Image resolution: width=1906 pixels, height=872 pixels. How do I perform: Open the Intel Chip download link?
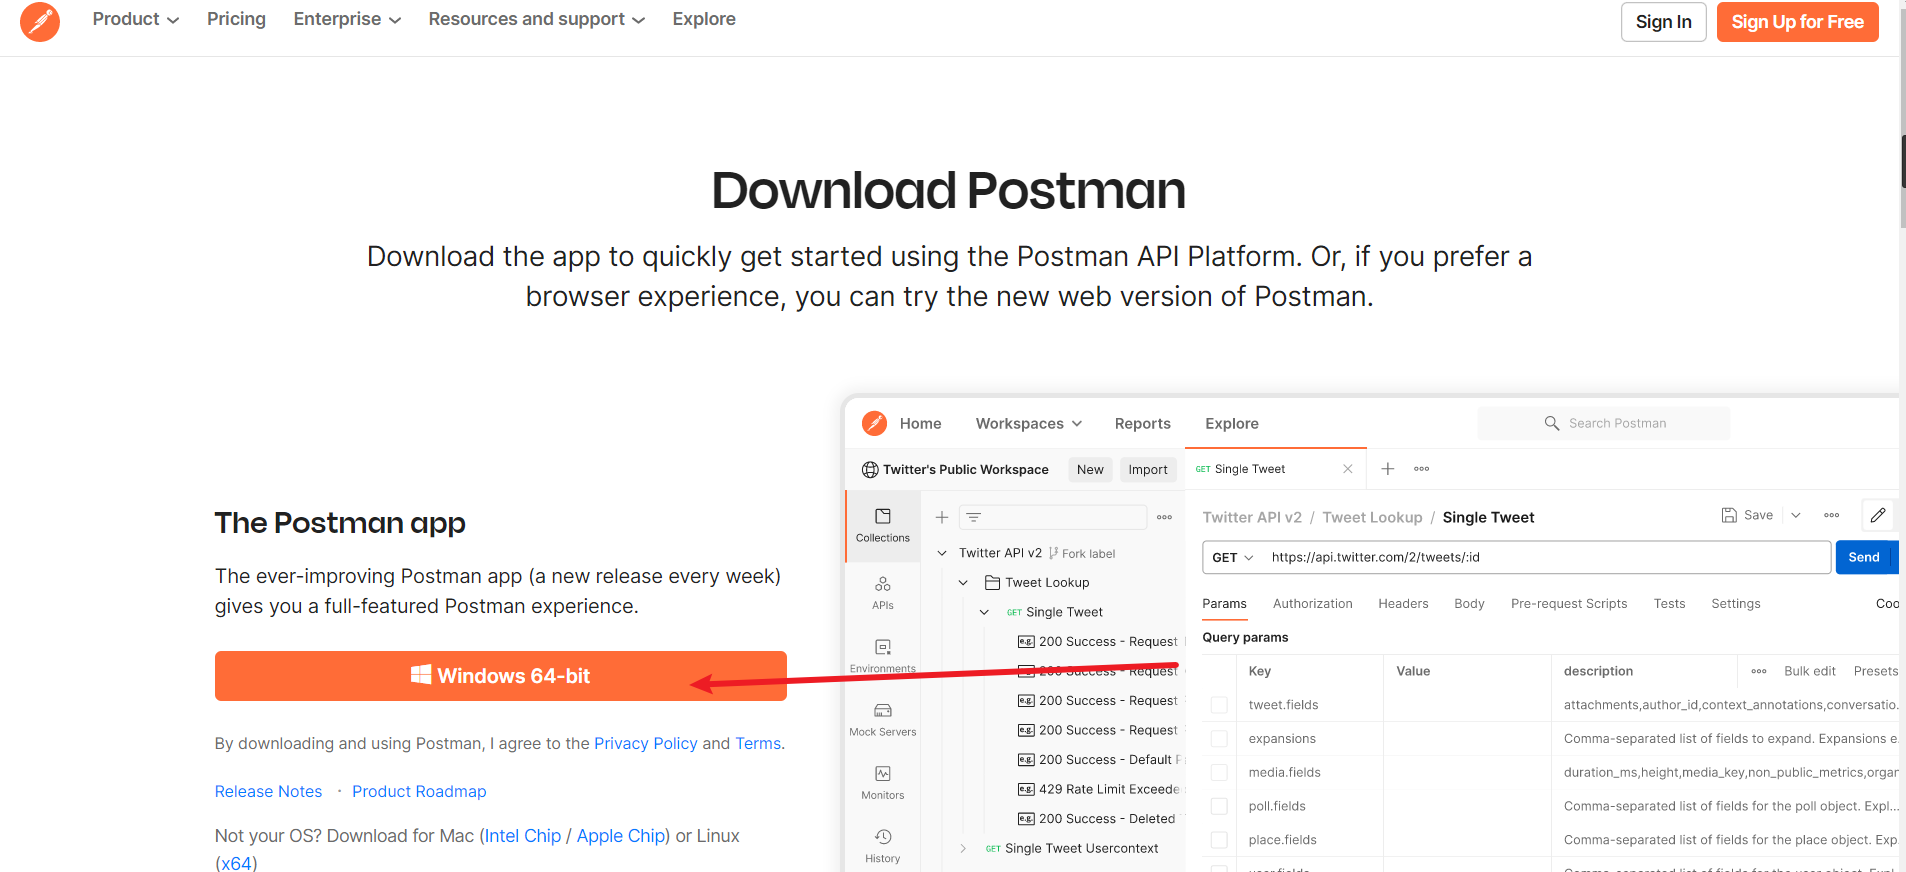523,836
